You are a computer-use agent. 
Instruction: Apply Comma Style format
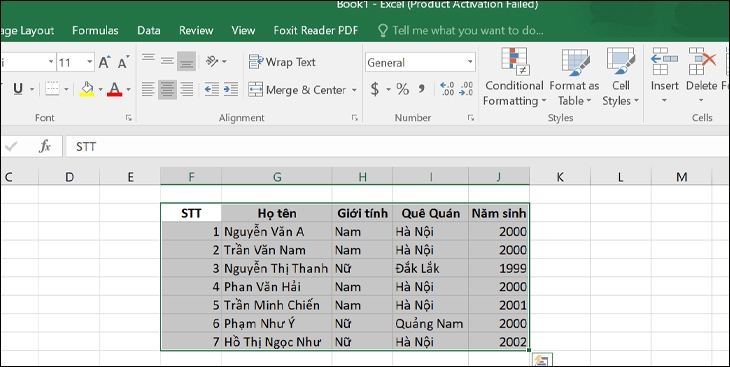click(421, 88)
